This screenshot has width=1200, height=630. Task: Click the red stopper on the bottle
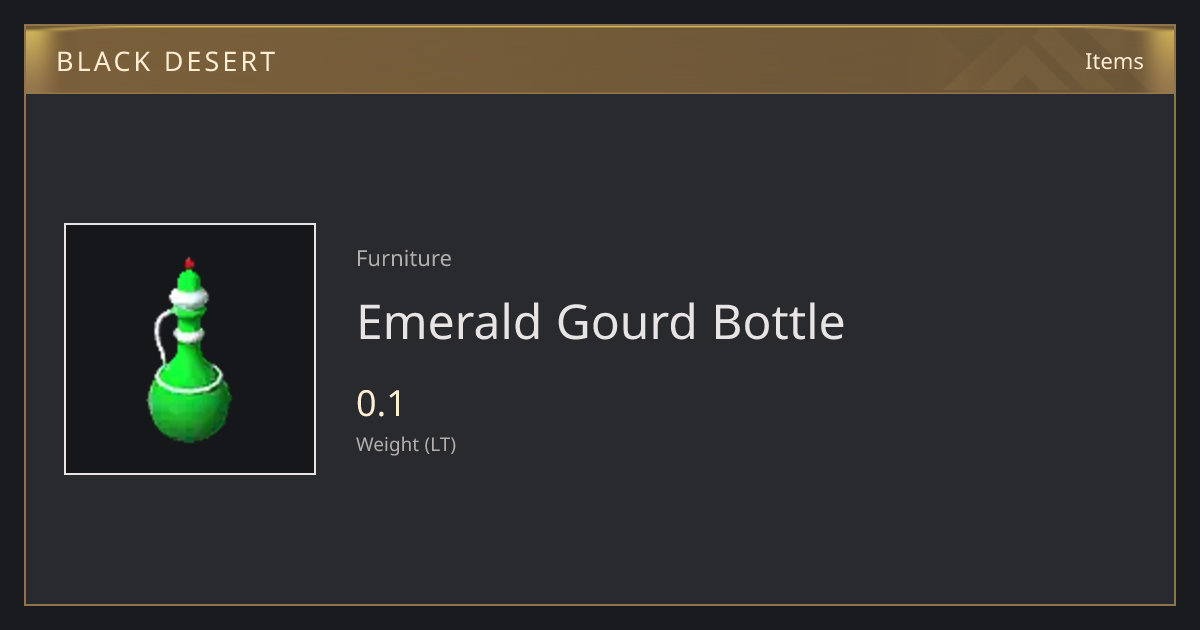coord(189,262)
